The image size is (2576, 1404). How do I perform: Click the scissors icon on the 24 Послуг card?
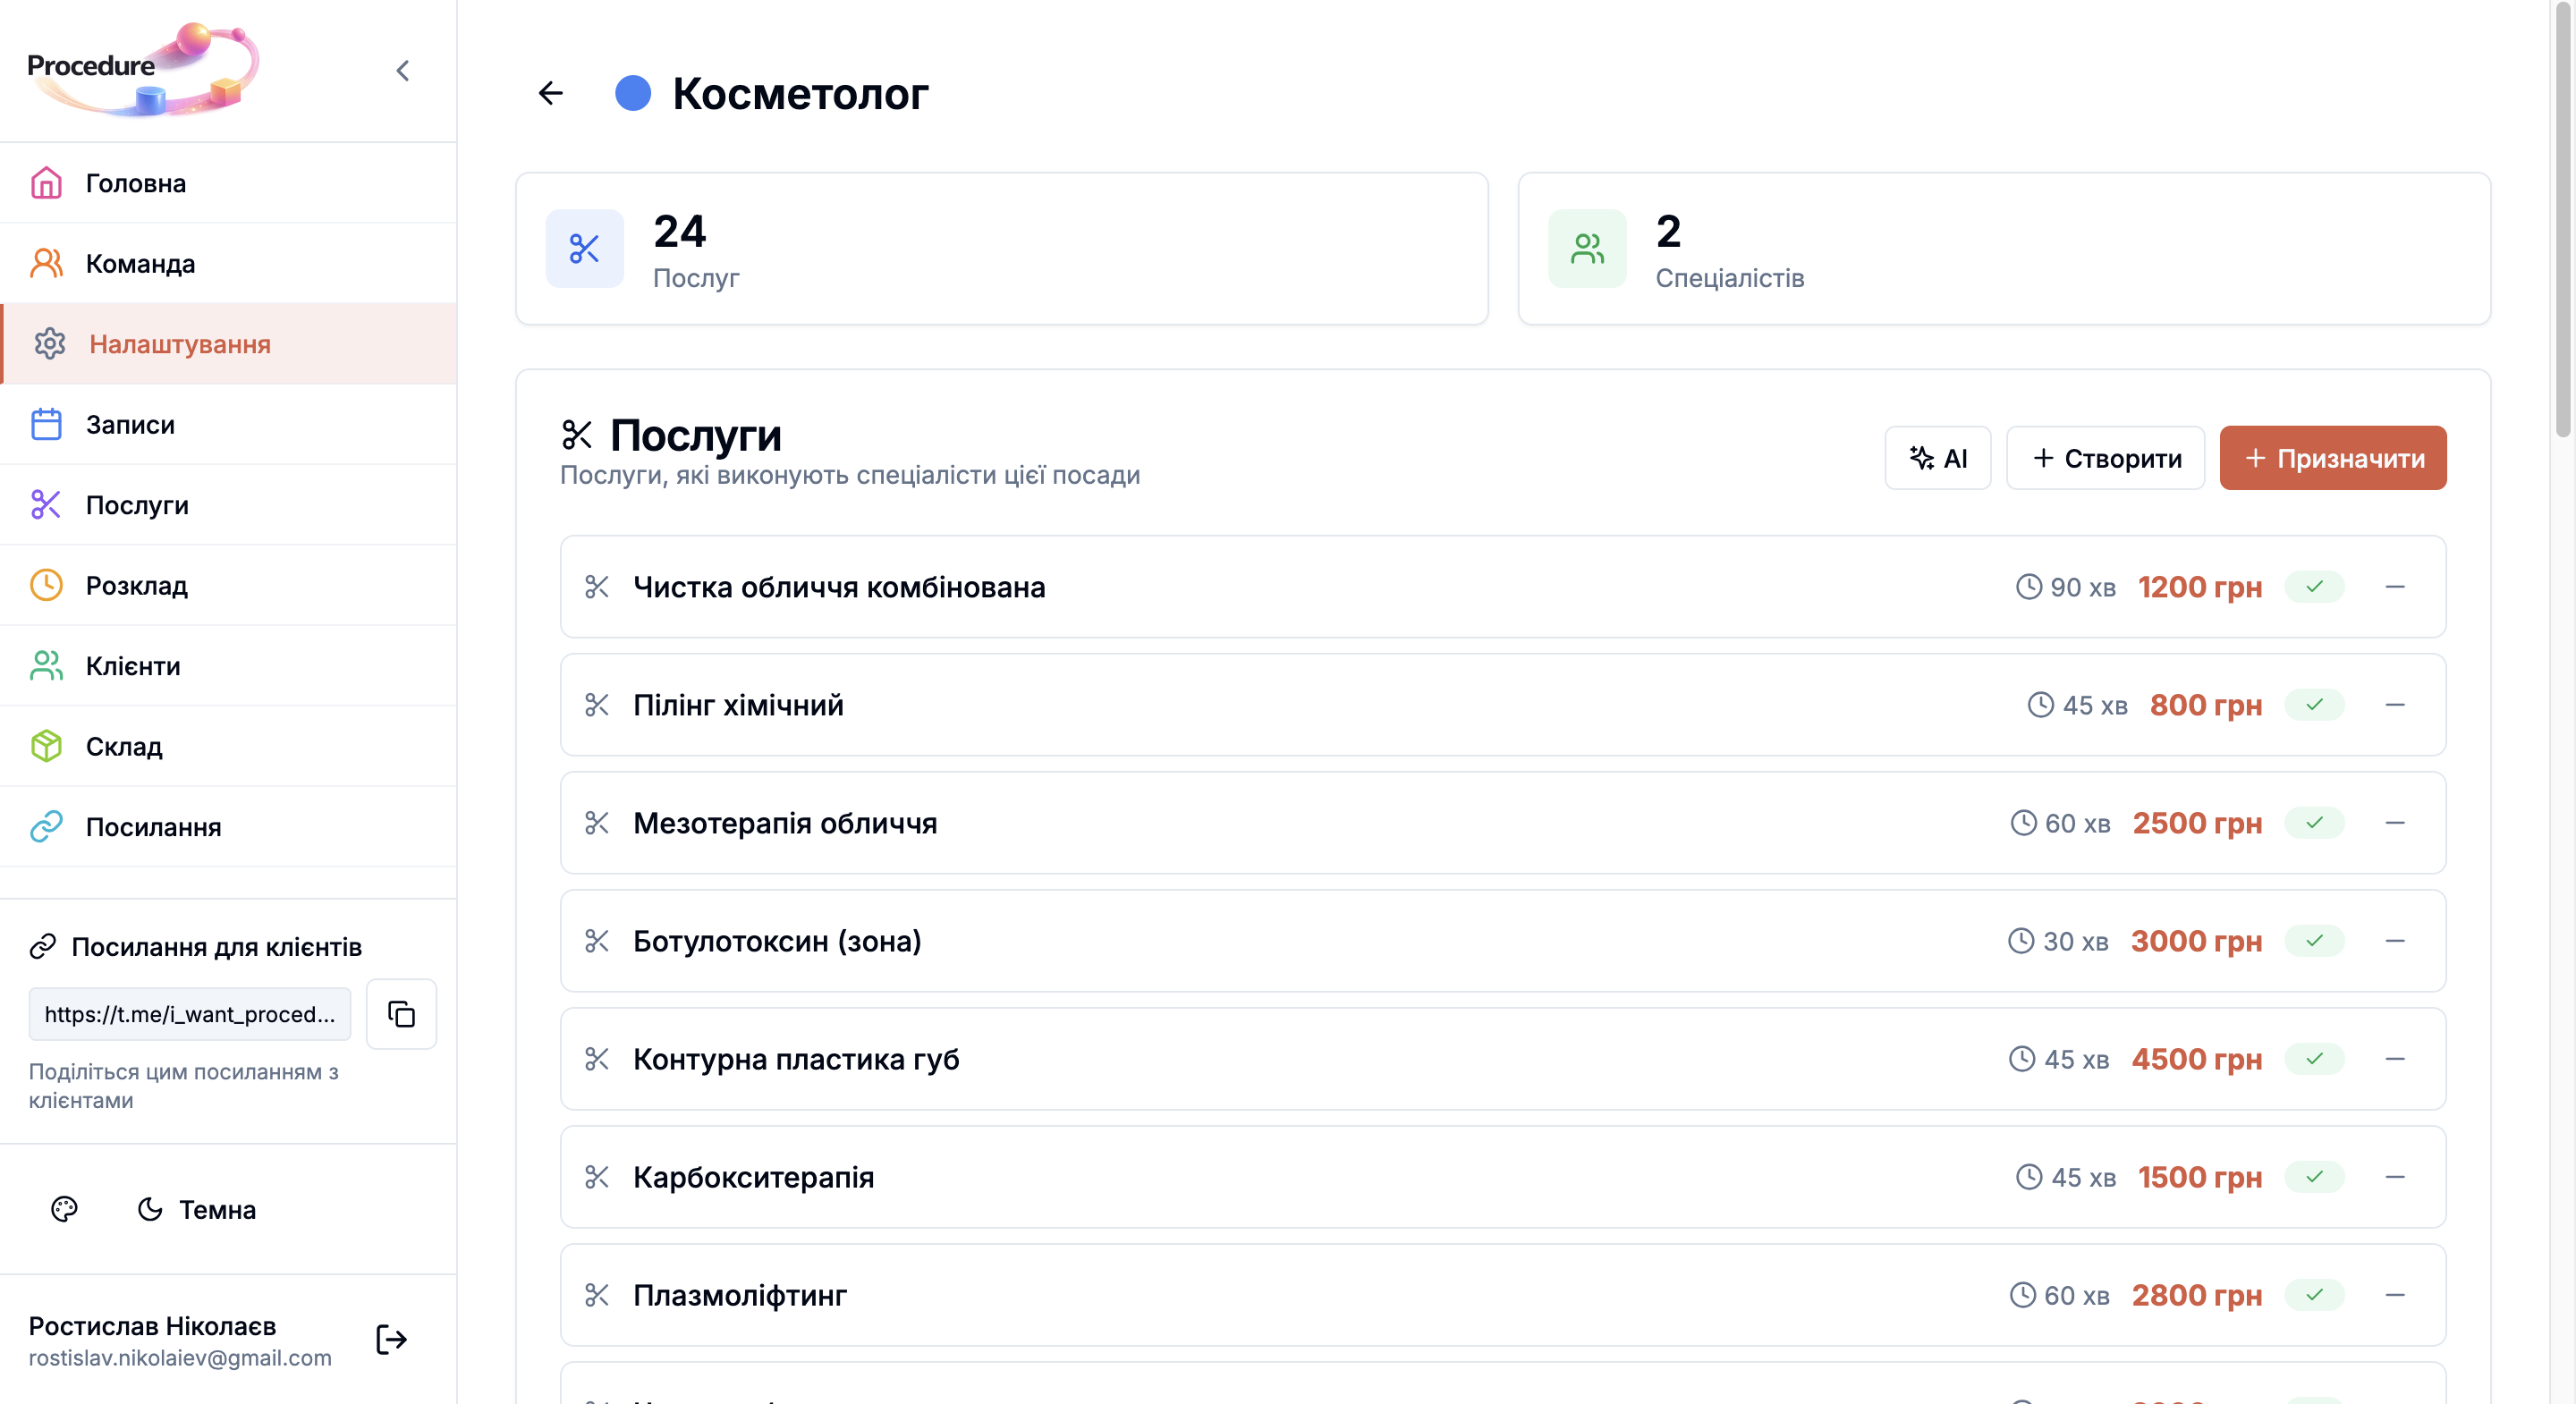(x=584, y=248)
